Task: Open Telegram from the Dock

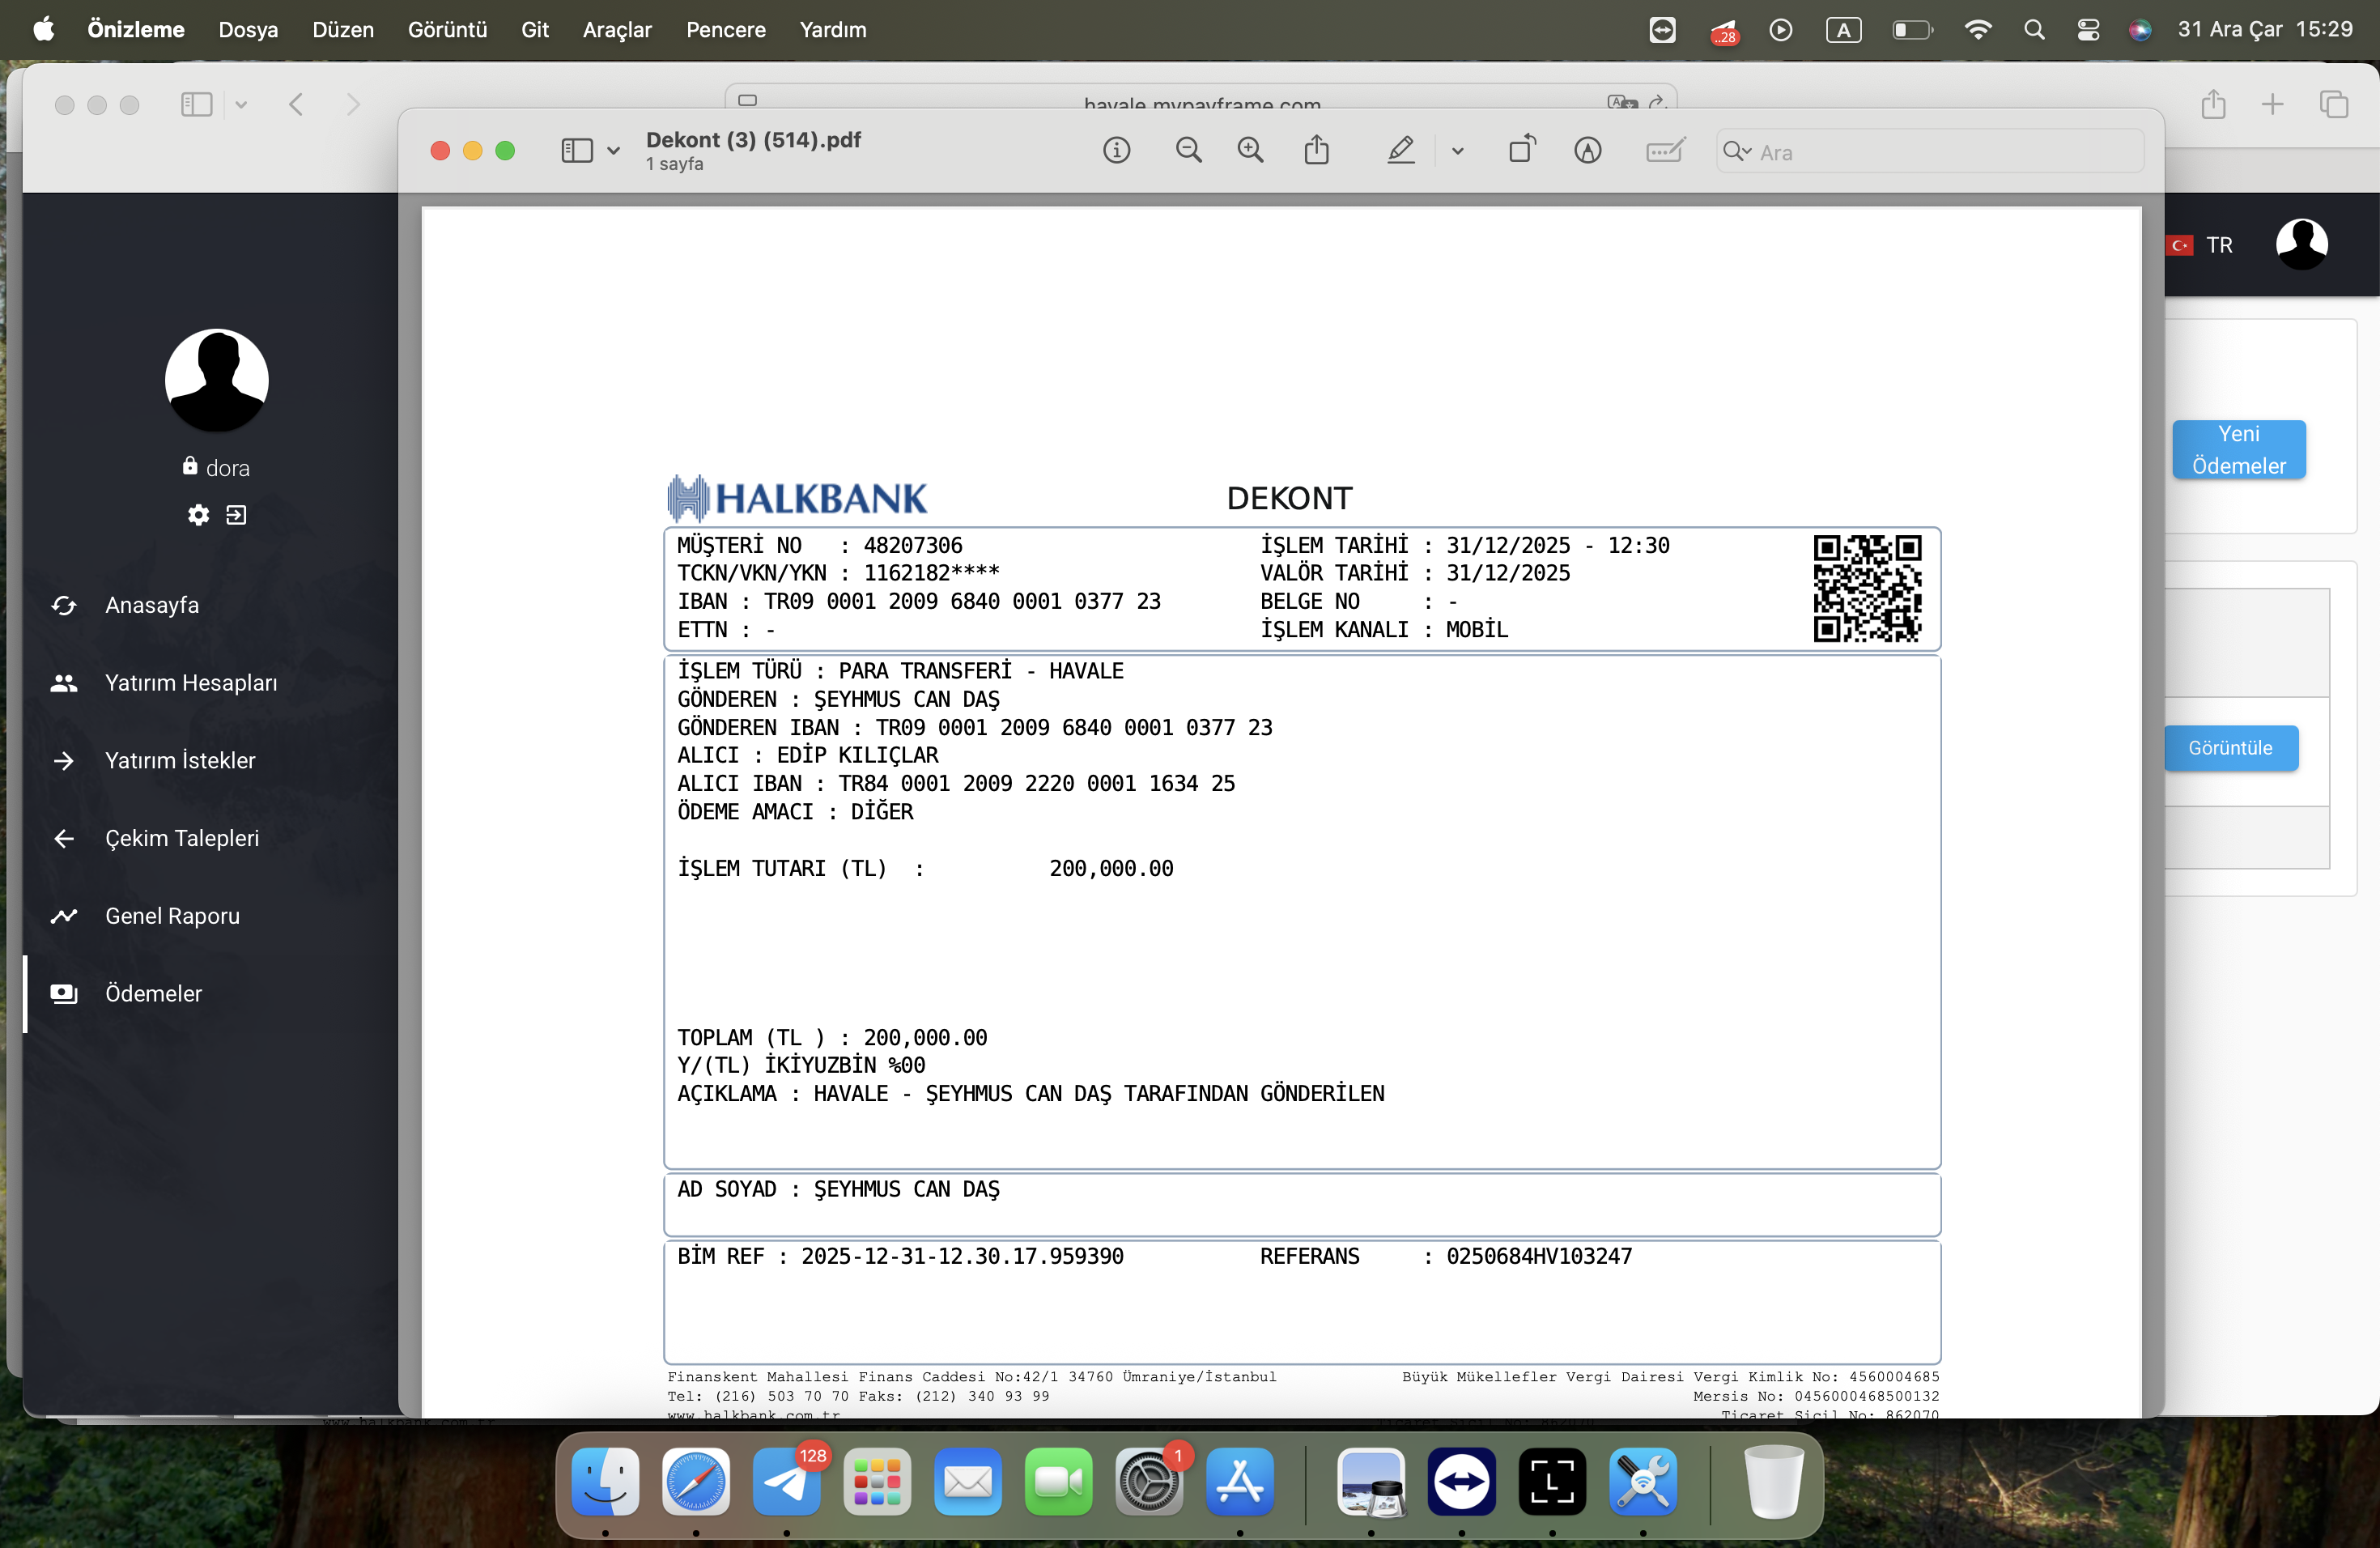Action: click(787, 1481)
